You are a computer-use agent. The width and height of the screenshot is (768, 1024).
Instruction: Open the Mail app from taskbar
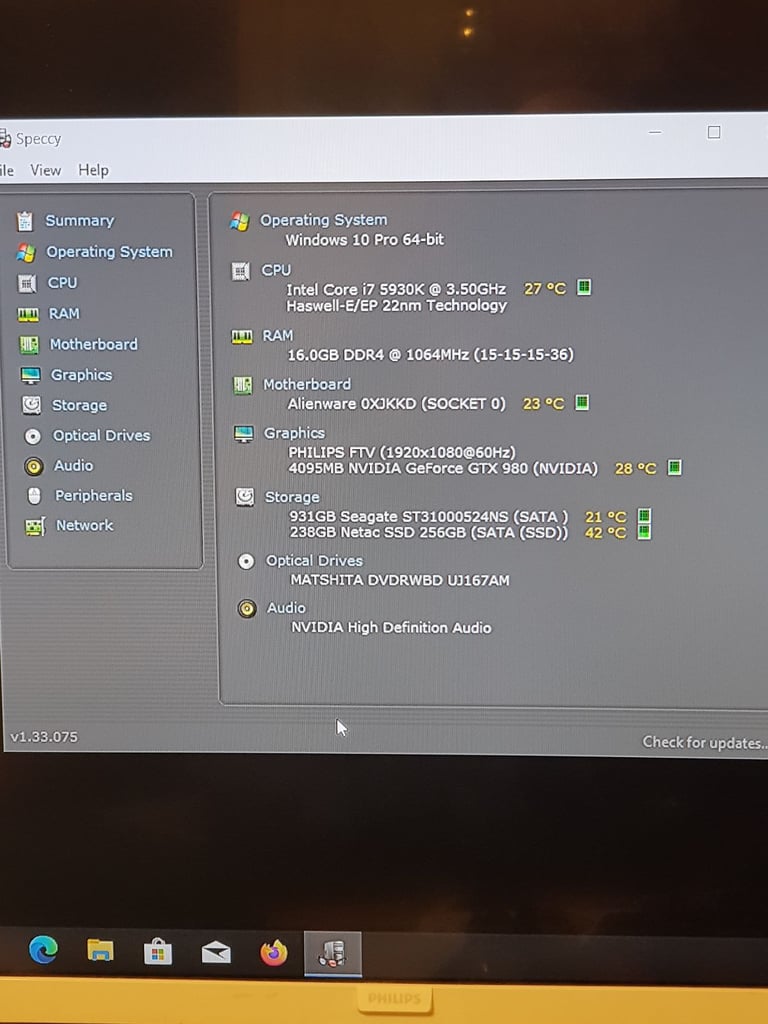216,953
